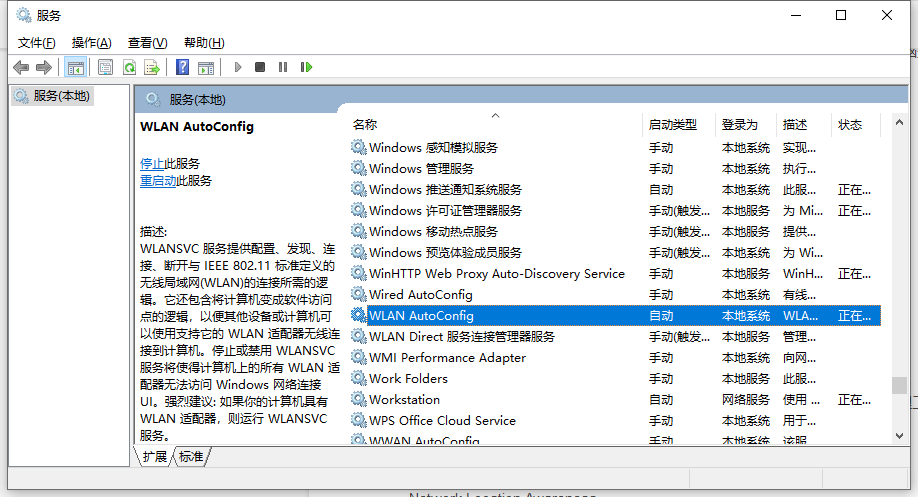Click gear icon of WLAN Direct 服务连接管理器服务

point(358,337)
